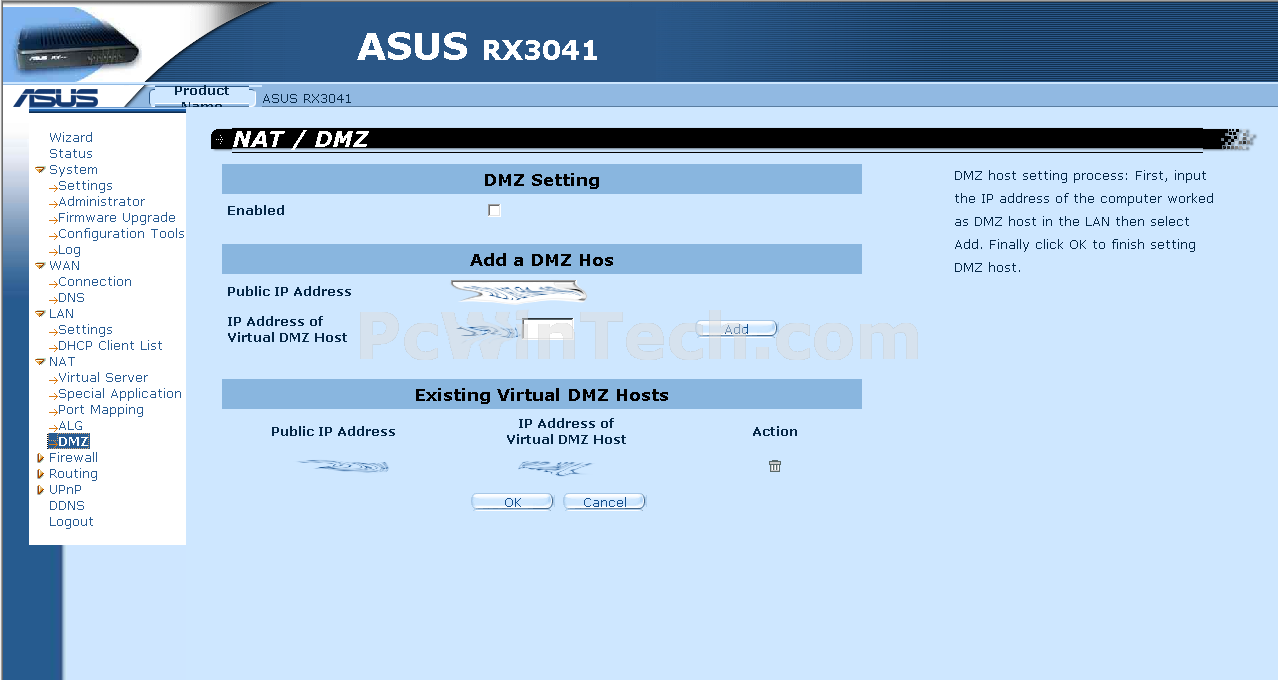Collapse the NAT menu using its triangle

click(x=40, y=362)
